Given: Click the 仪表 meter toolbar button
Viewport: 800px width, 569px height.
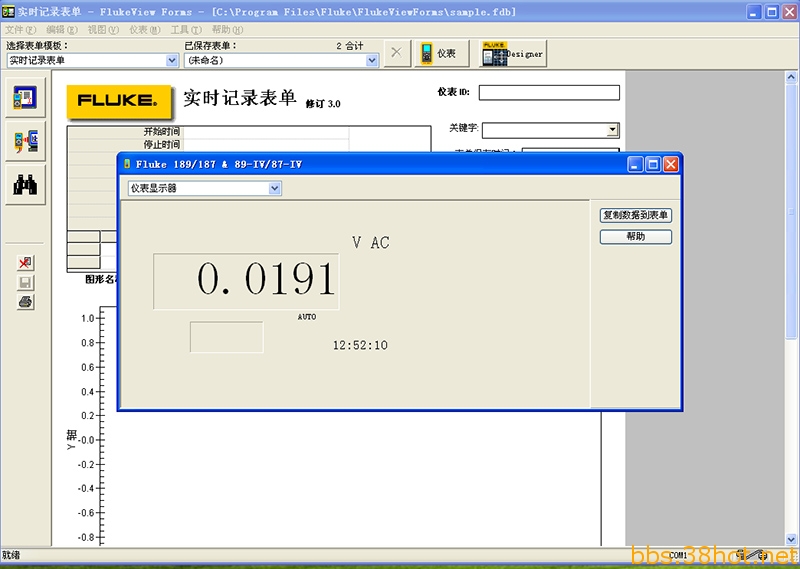Looking at the screenshot, I should [x=442, y=54].
